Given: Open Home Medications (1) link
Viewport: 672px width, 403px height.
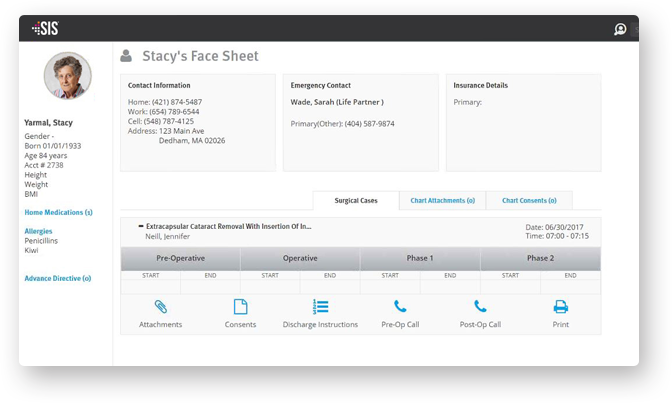Looking at the screenshot, I should 58,212.
